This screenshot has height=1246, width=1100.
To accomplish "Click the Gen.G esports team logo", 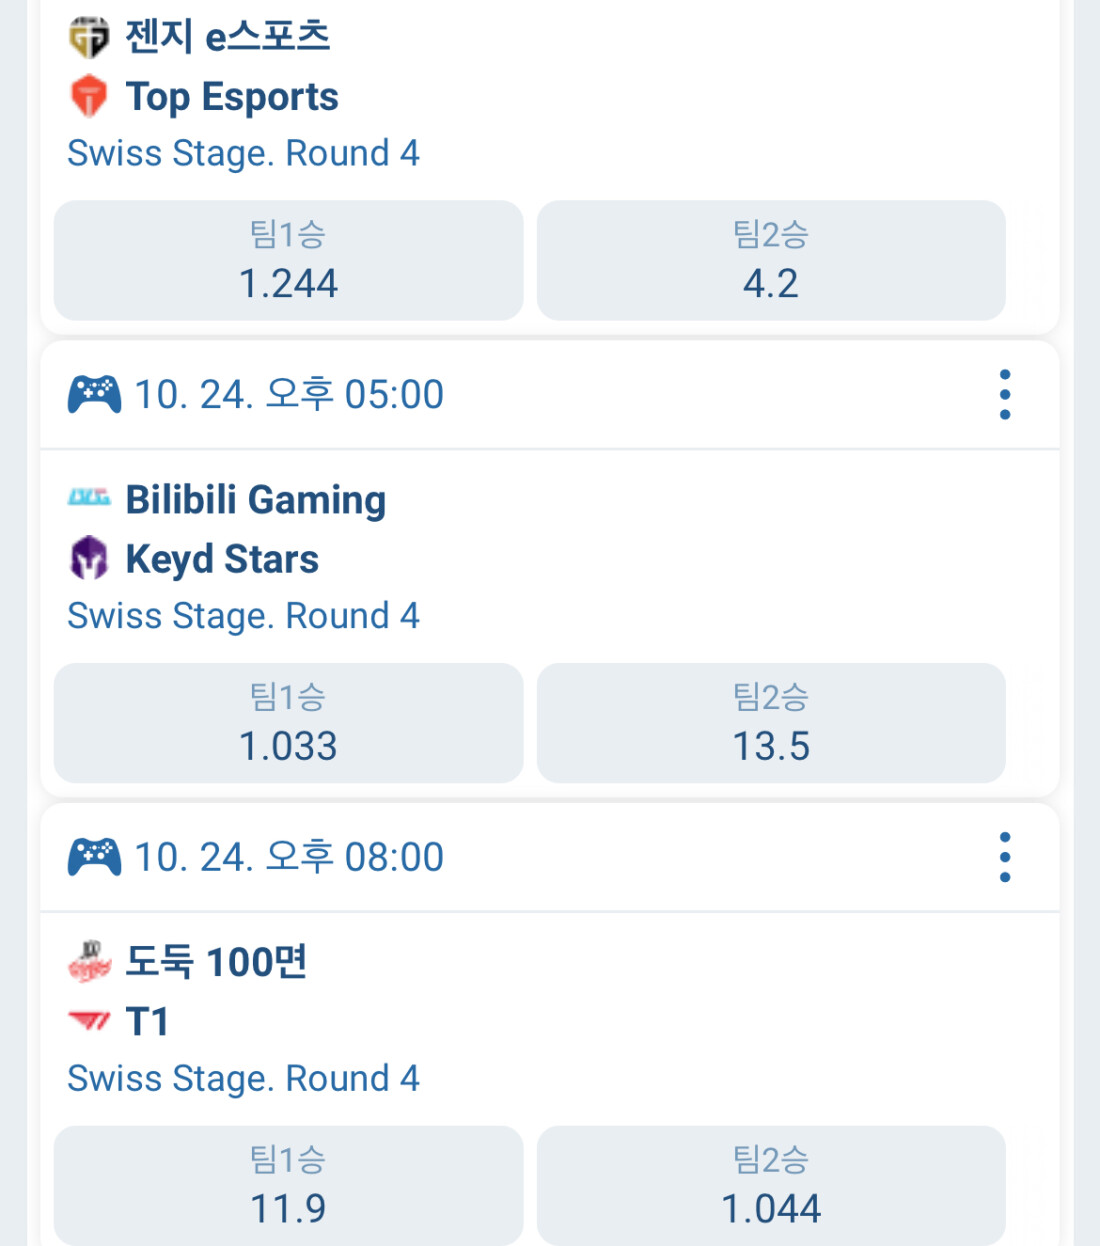I will 89,37.
